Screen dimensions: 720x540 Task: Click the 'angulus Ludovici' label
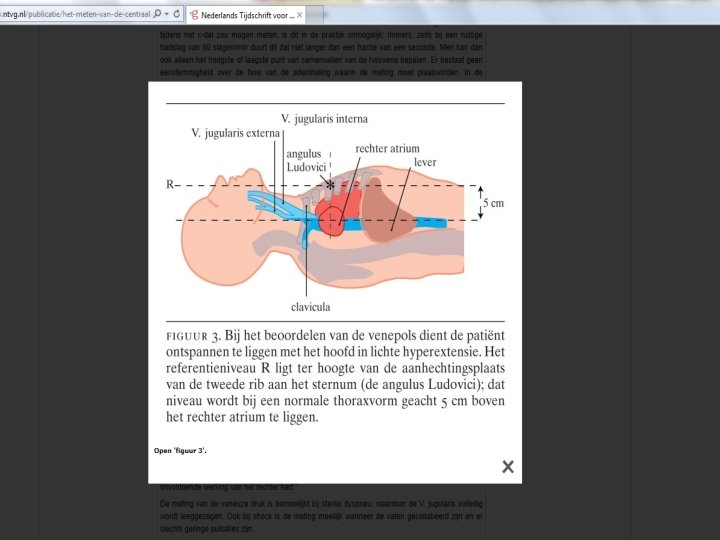click(x=306, y=160)
